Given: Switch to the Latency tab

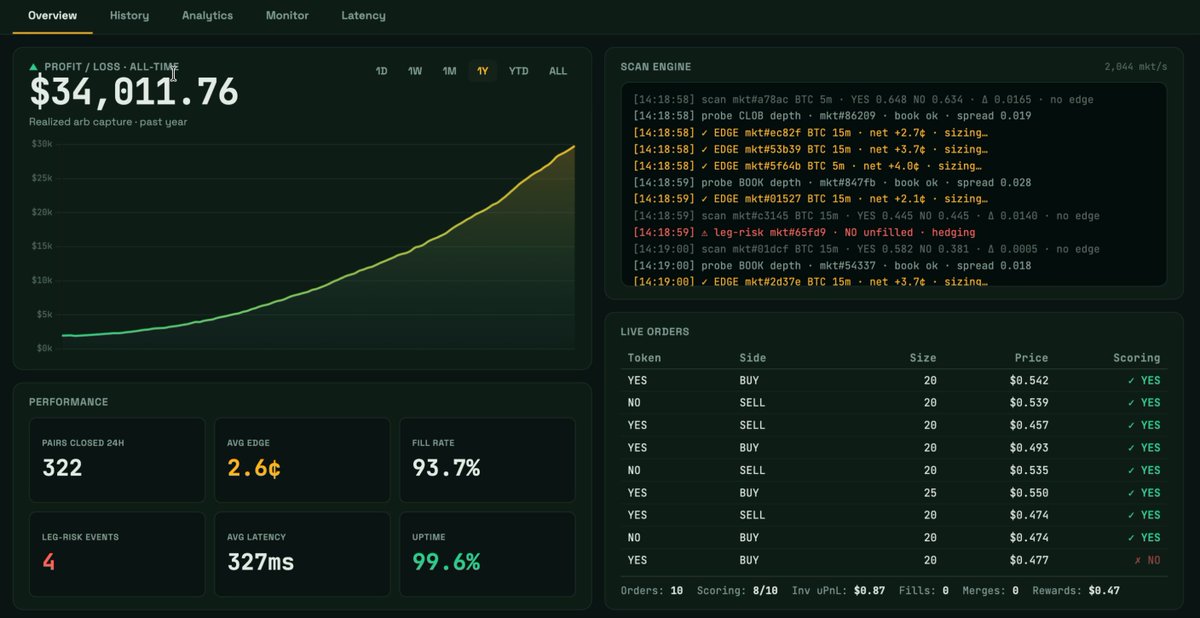Looking at the screenshot, I should 363,16.
